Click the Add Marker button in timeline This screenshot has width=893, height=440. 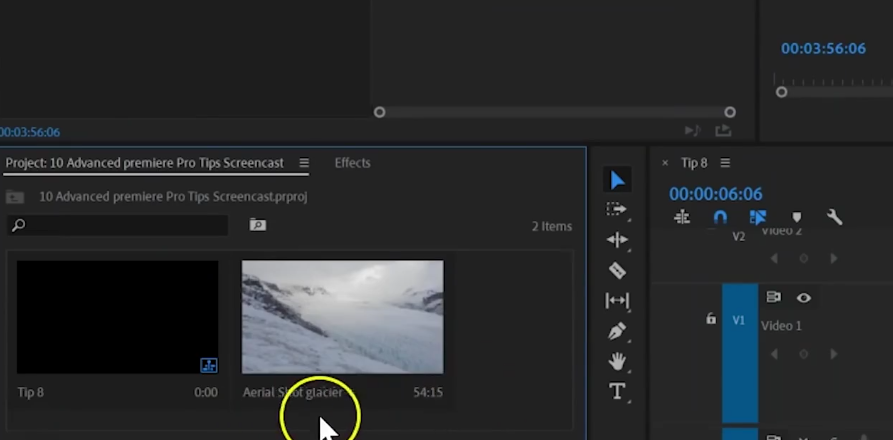[796, 217]
